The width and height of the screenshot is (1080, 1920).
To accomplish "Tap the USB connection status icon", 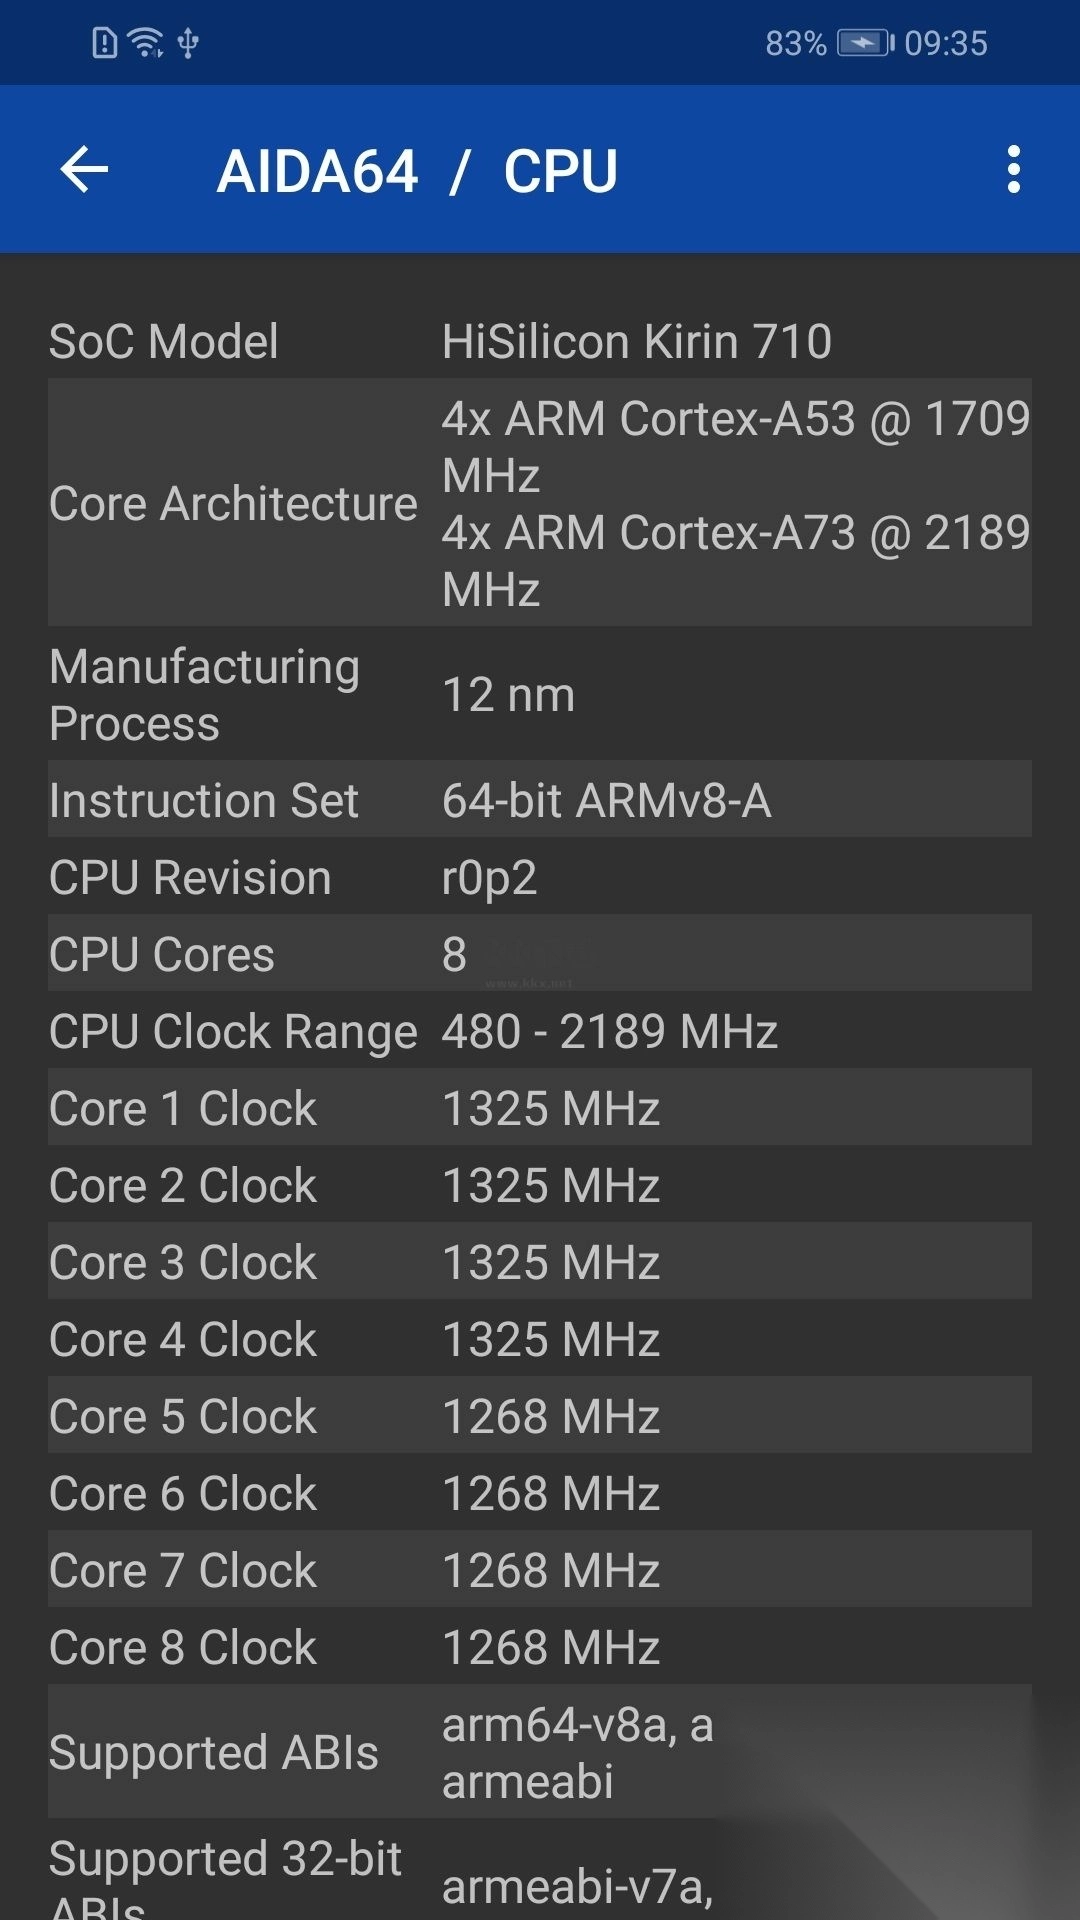I will (188, 43).
